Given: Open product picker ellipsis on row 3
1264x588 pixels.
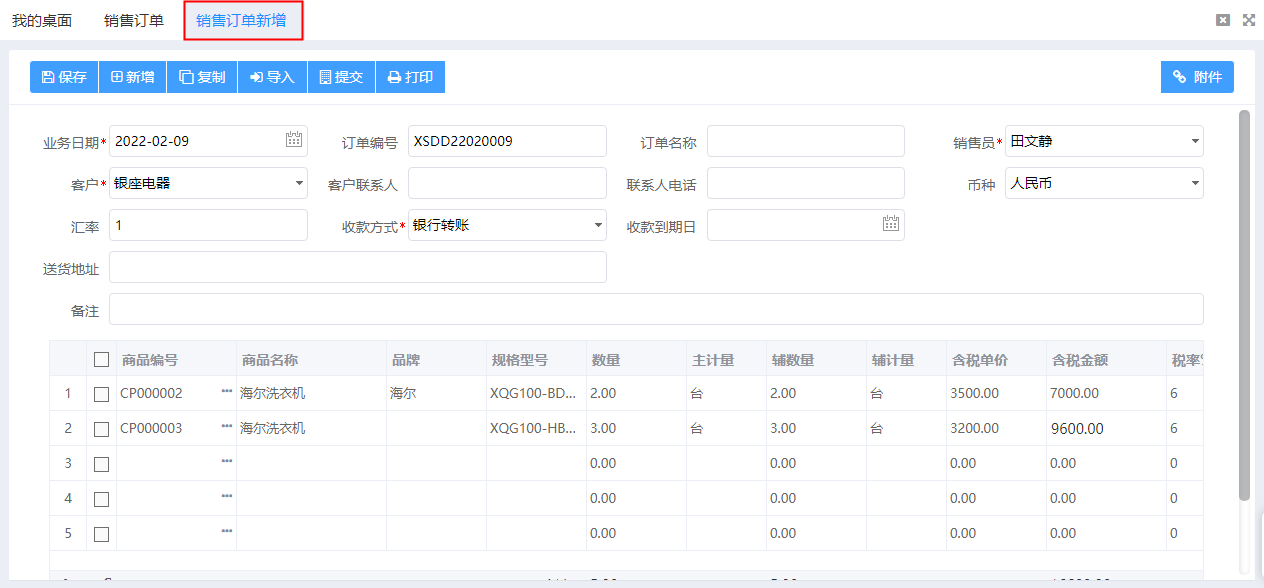Looking at the screenshot, I should pyautogui.click(x=227, y=463).
